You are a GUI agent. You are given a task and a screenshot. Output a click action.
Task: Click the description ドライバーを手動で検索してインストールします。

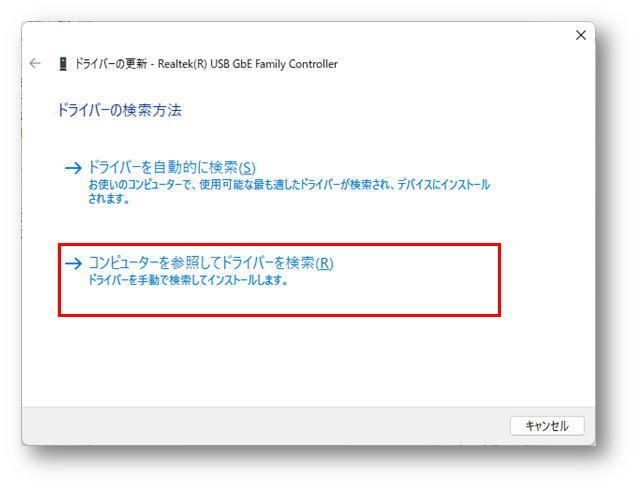[x=188, y=280]
